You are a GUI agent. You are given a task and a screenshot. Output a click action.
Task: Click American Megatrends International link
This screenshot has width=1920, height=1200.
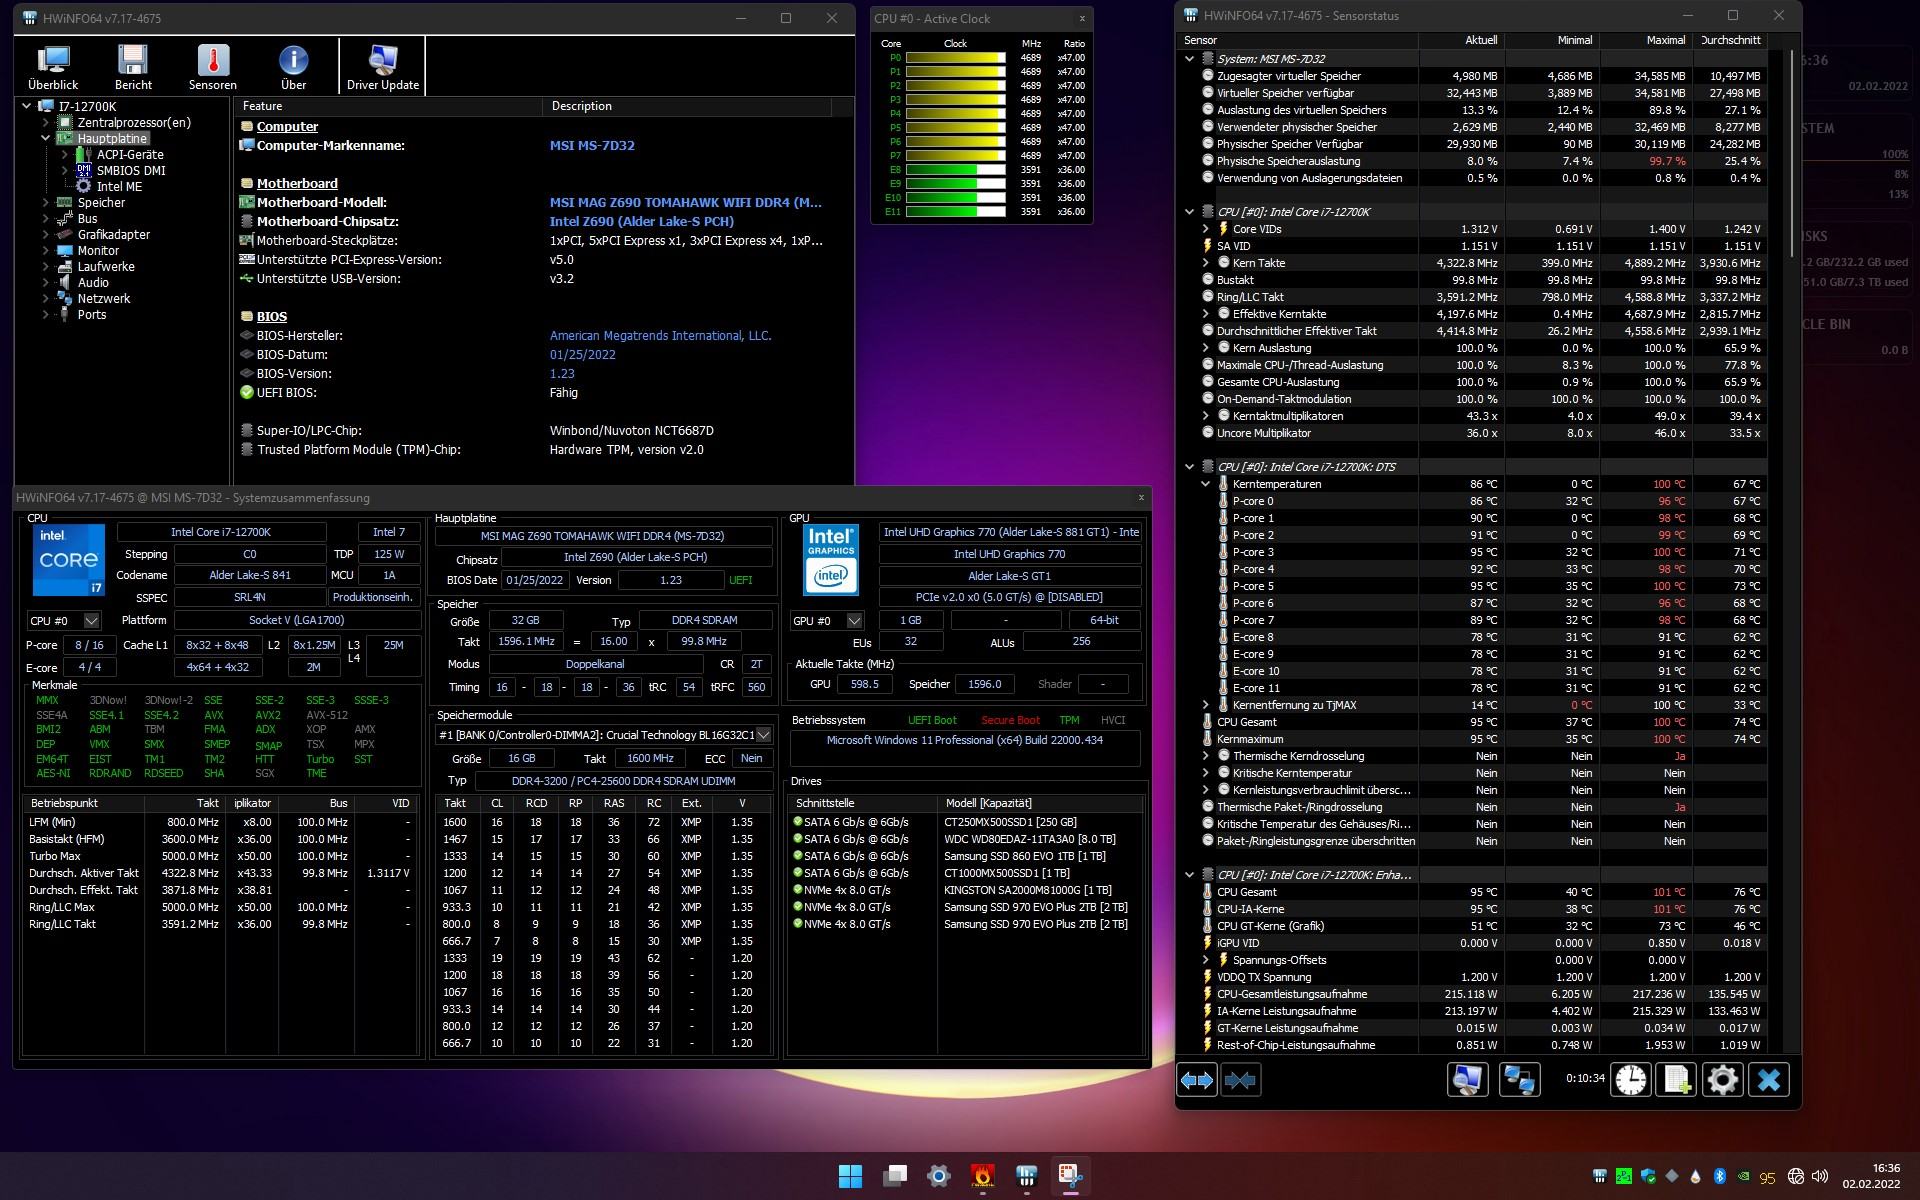click(x=660, y=335)
